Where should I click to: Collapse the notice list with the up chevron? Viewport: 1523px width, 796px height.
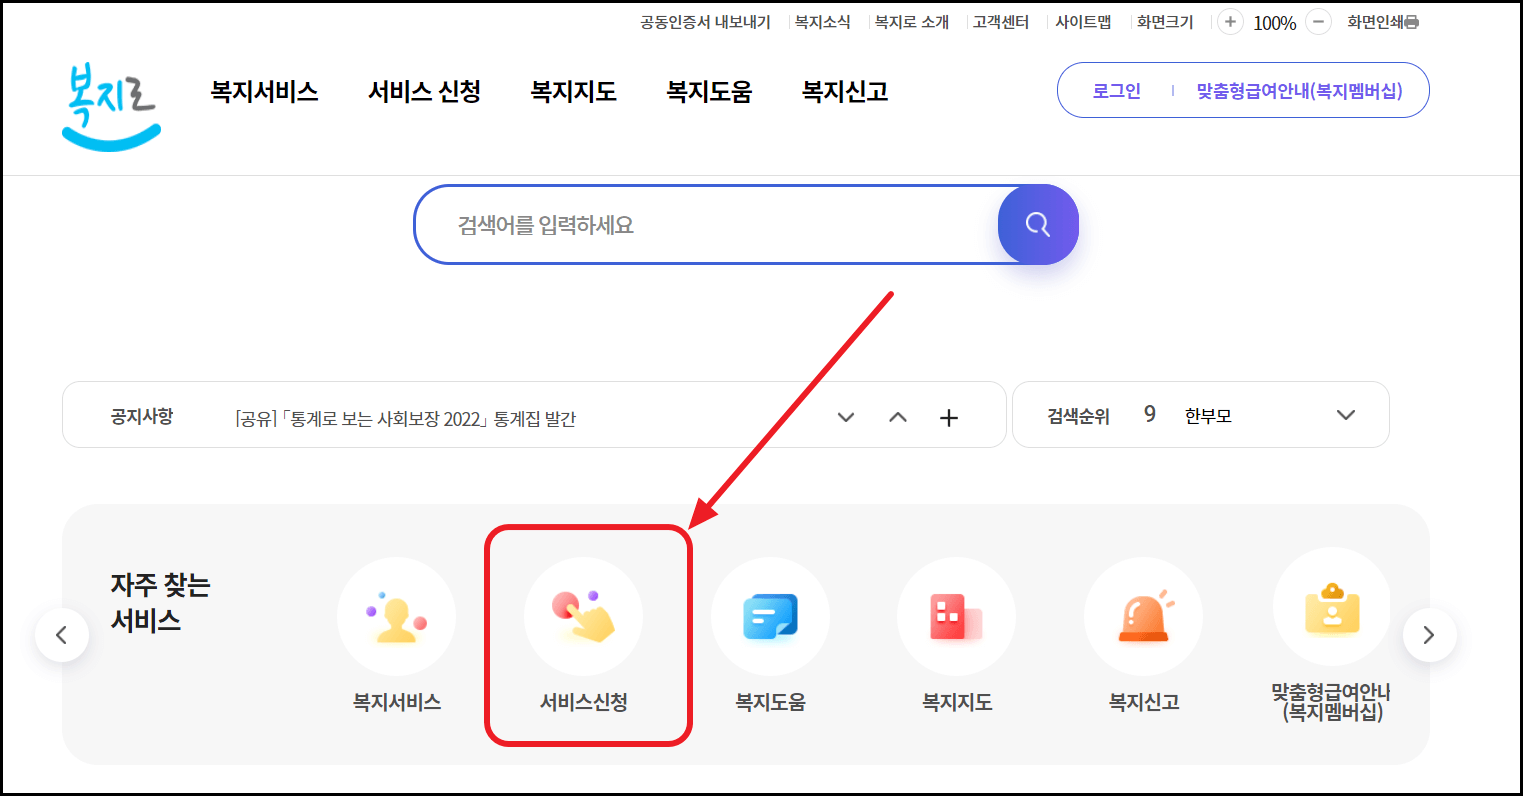click(897, 417)
